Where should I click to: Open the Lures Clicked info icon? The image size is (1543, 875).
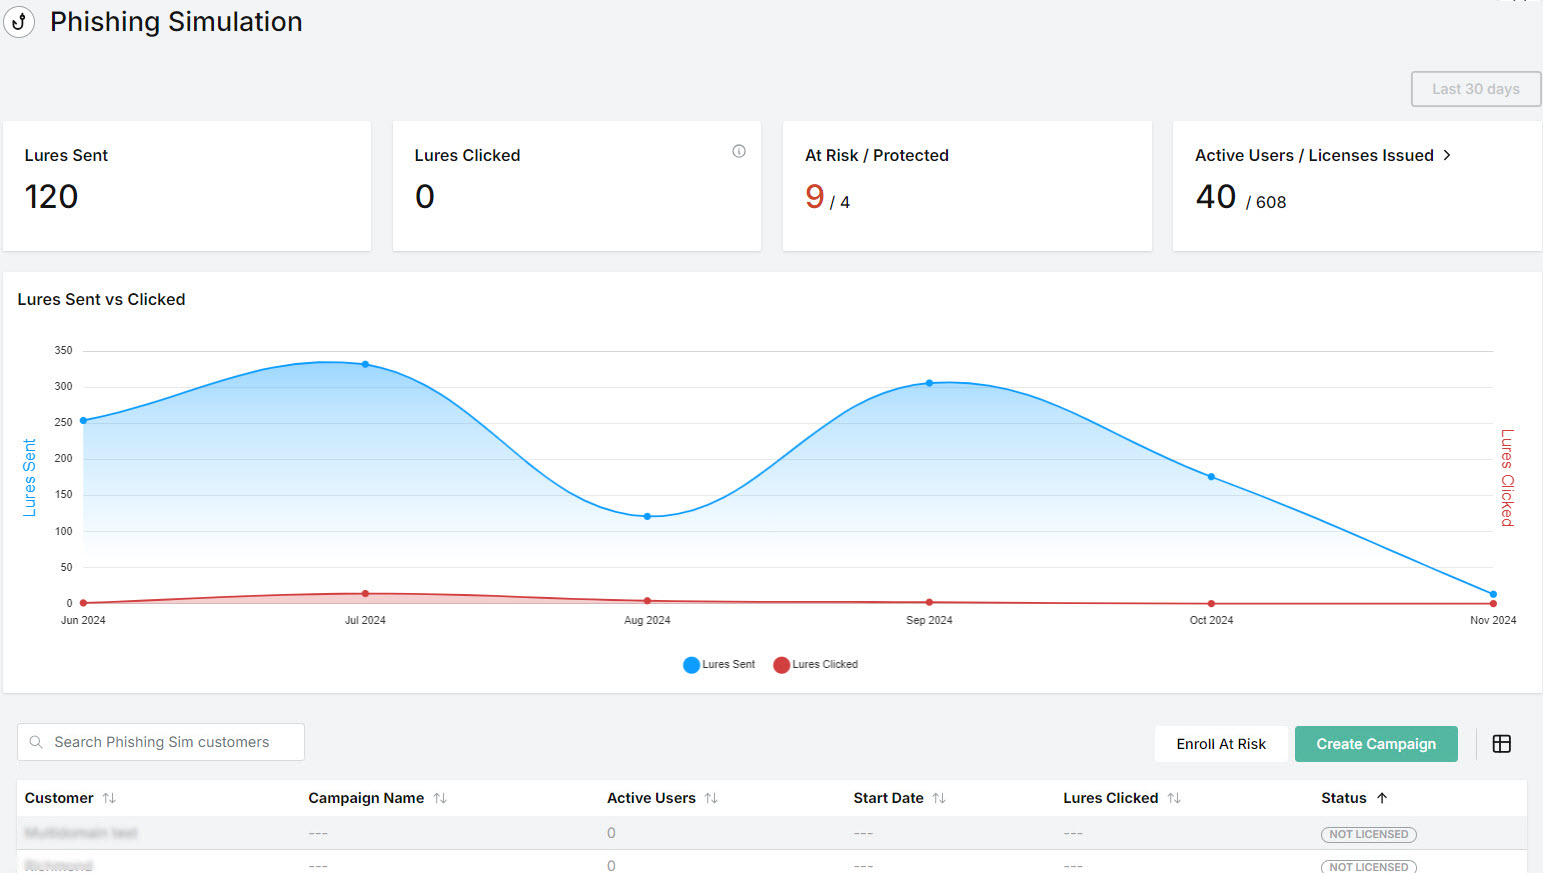(739, 151)
